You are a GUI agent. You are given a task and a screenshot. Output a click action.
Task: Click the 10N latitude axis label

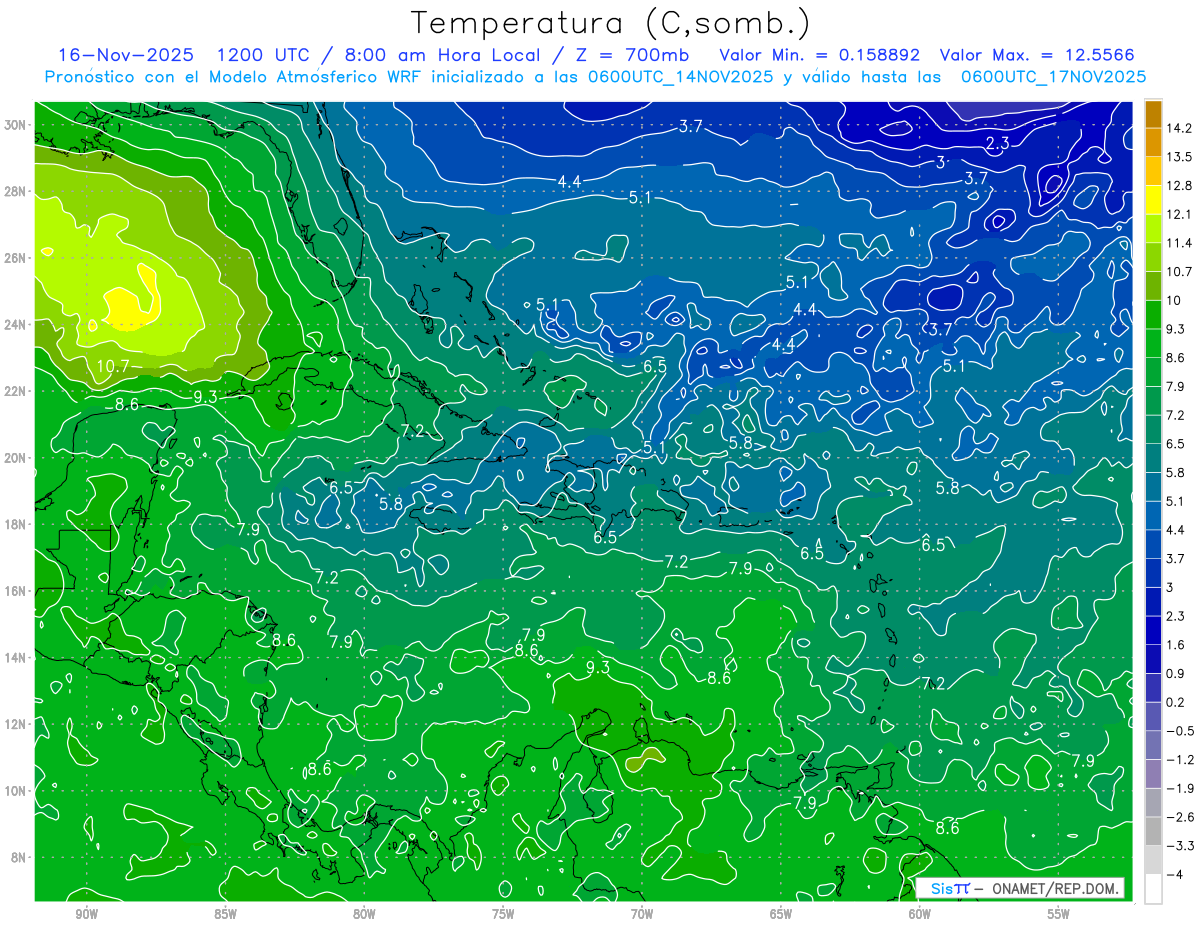click(x=15, y=791)
